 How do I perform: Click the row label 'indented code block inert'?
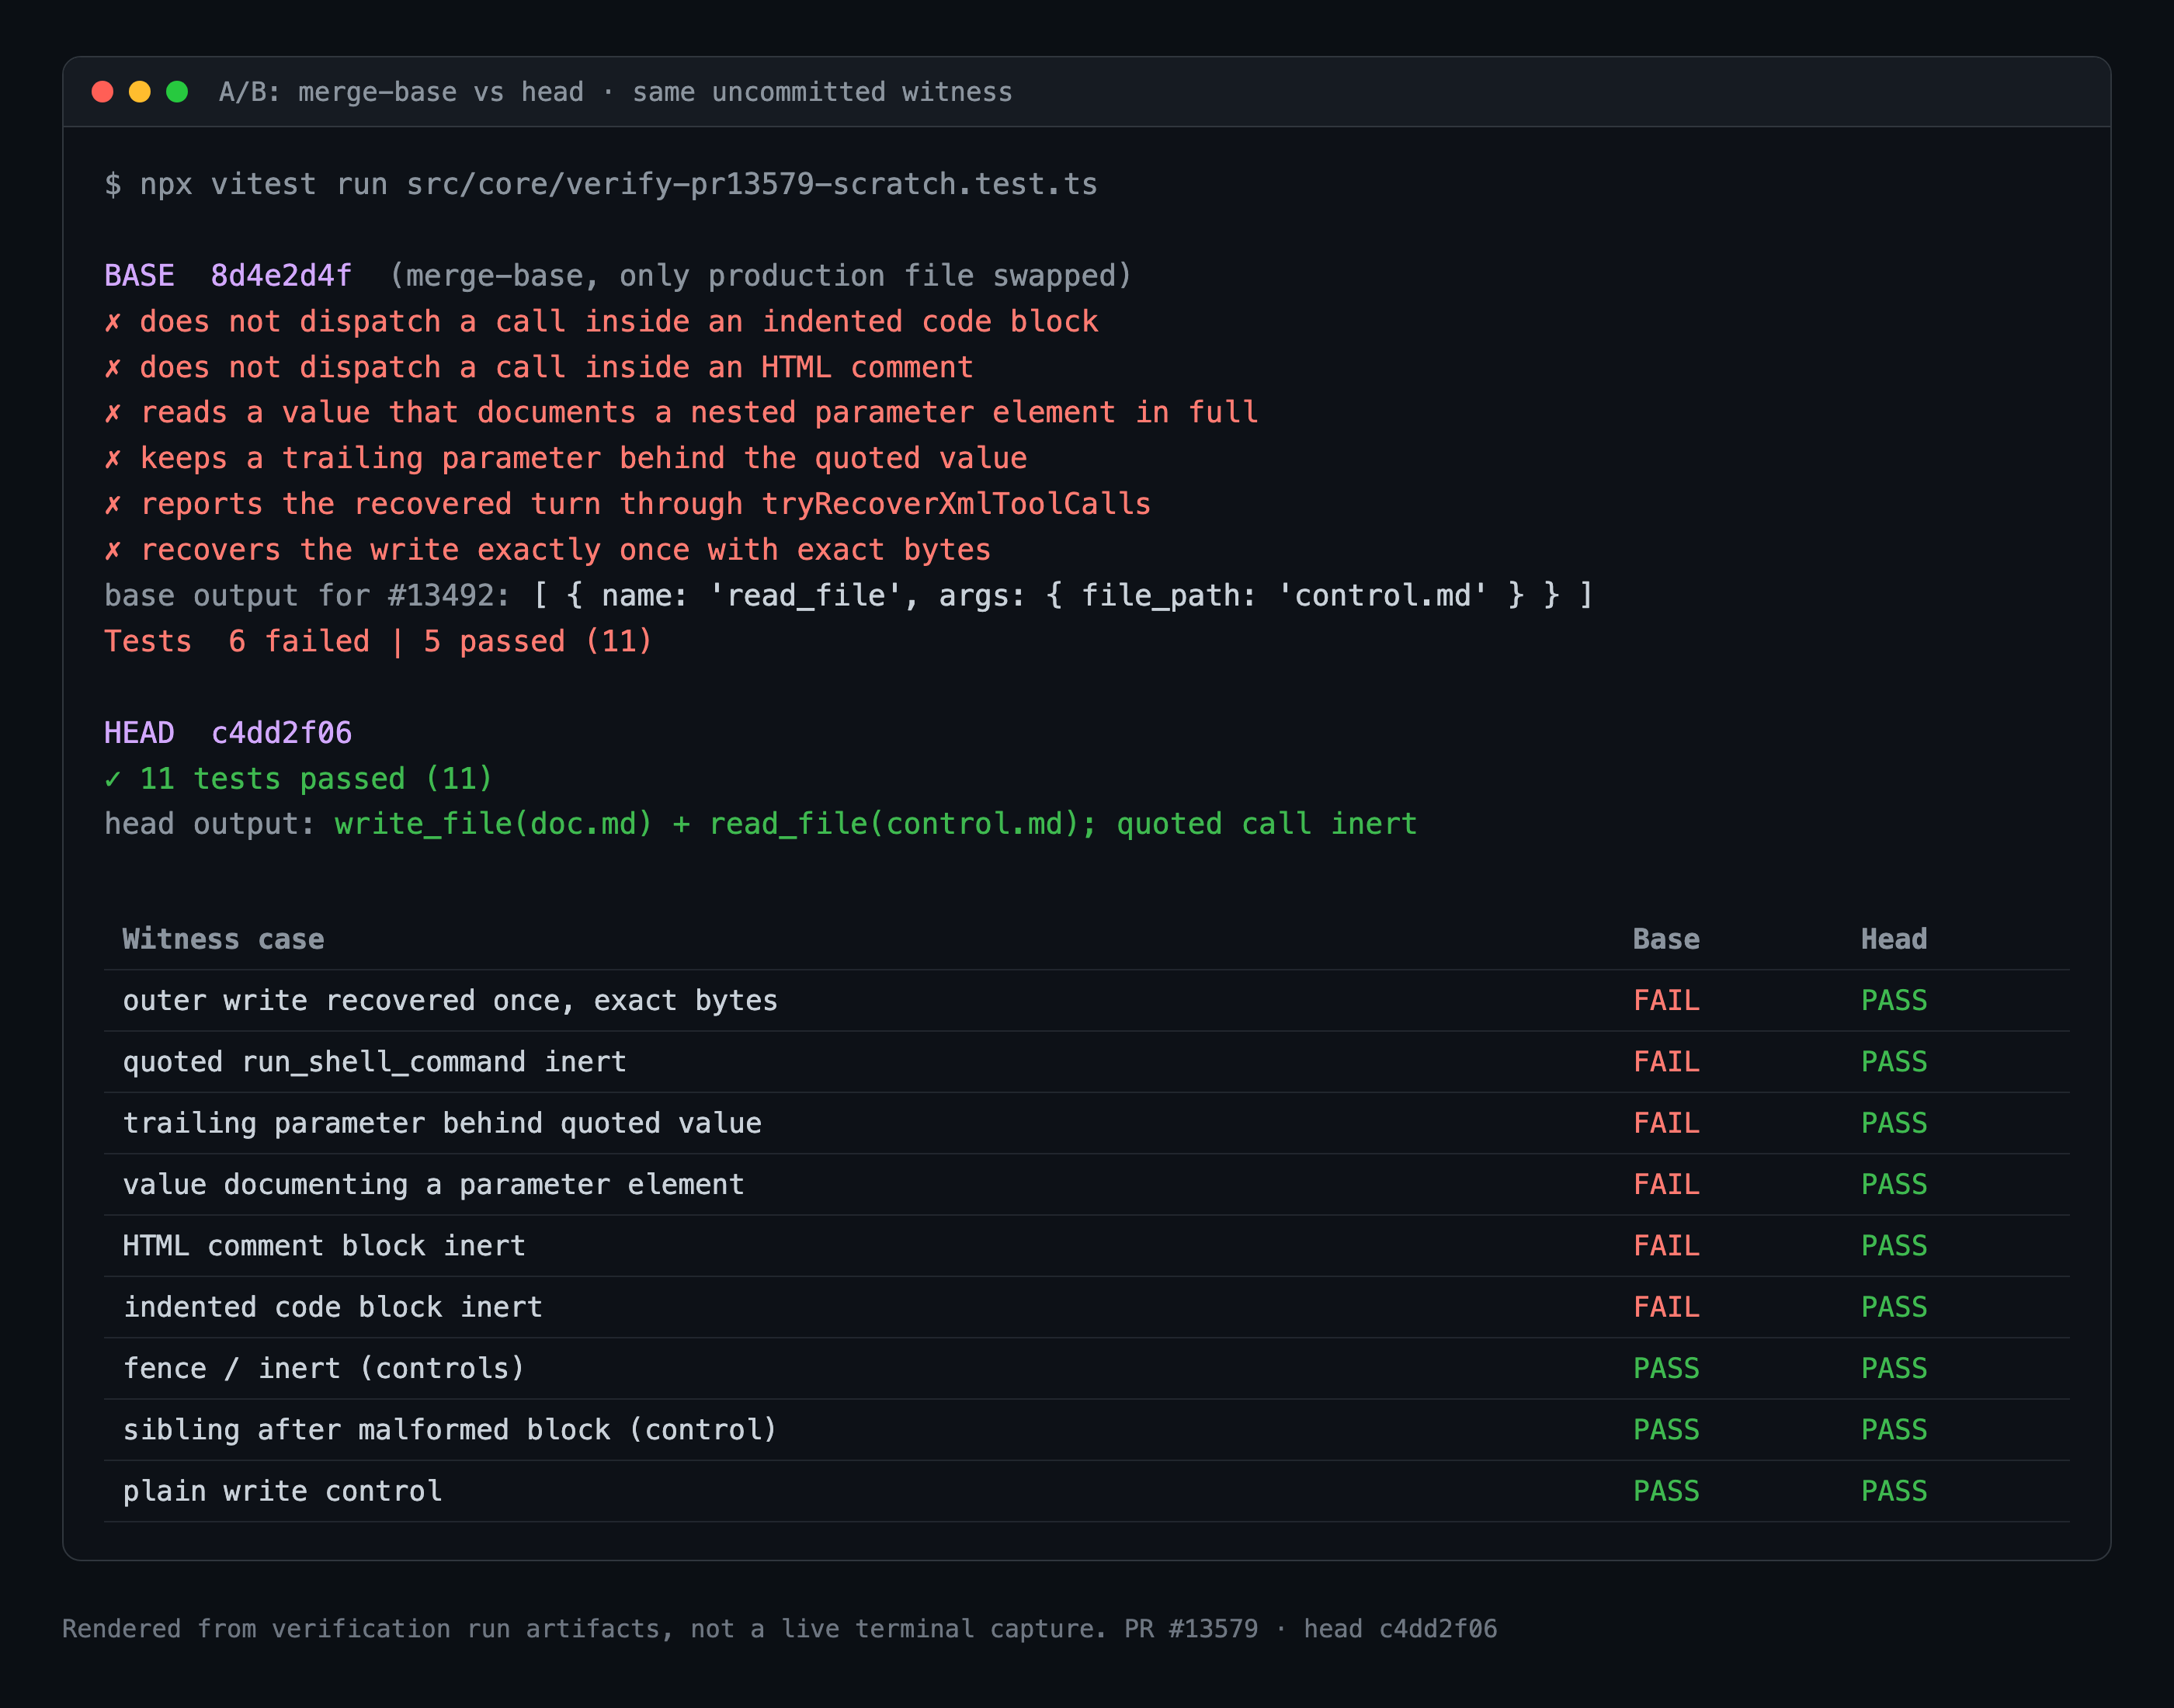(x=333, y=1307)
